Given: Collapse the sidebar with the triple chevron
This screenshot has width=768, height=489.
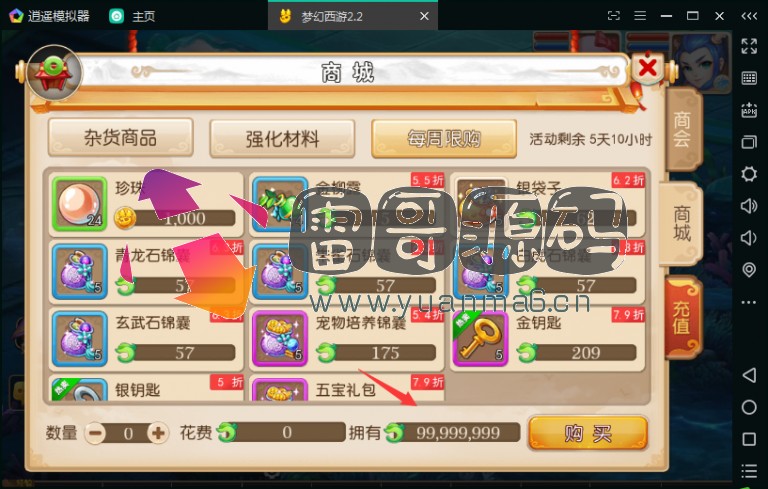Looking at the screenshot, I should (749, 16).
